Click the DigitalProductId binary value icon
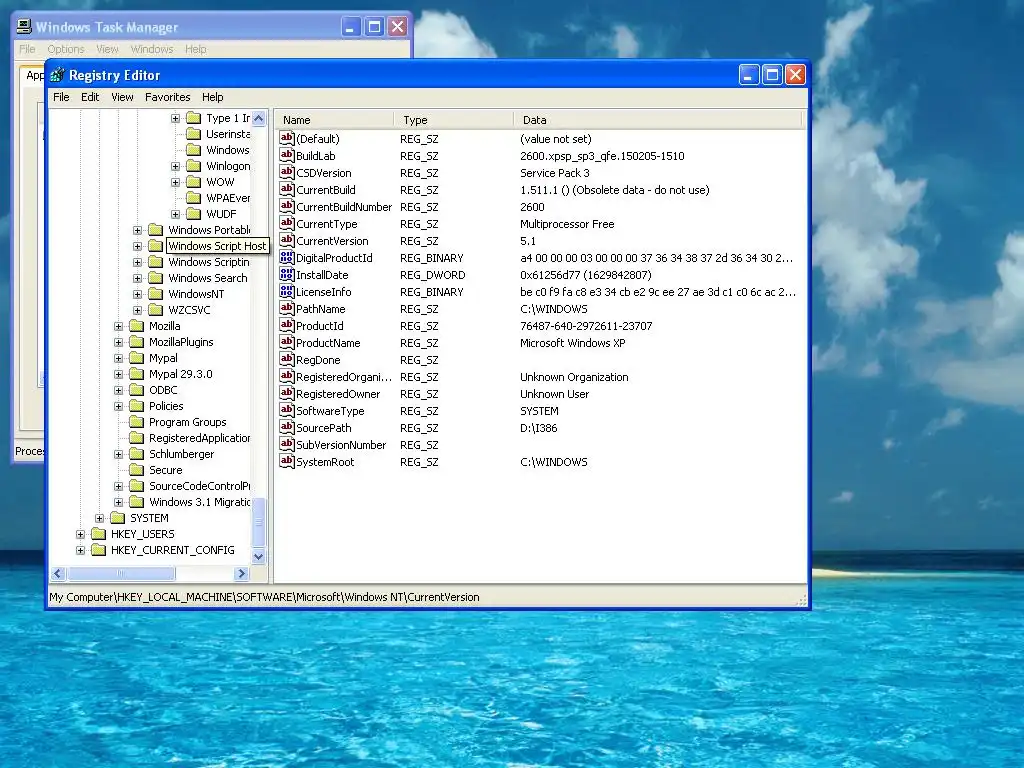Image resolution: width=1024 pixels, height=768 pixels. [287, 257]
